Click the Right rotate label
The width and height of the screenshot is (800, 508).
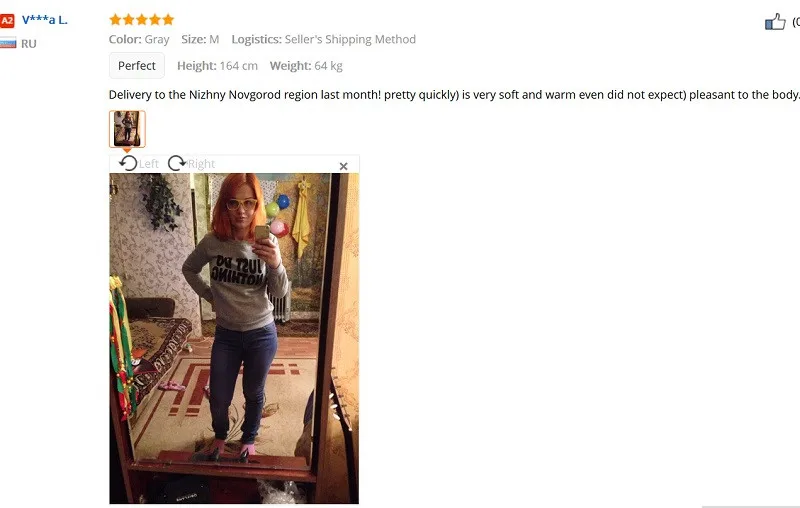click(x=201, y=164)
